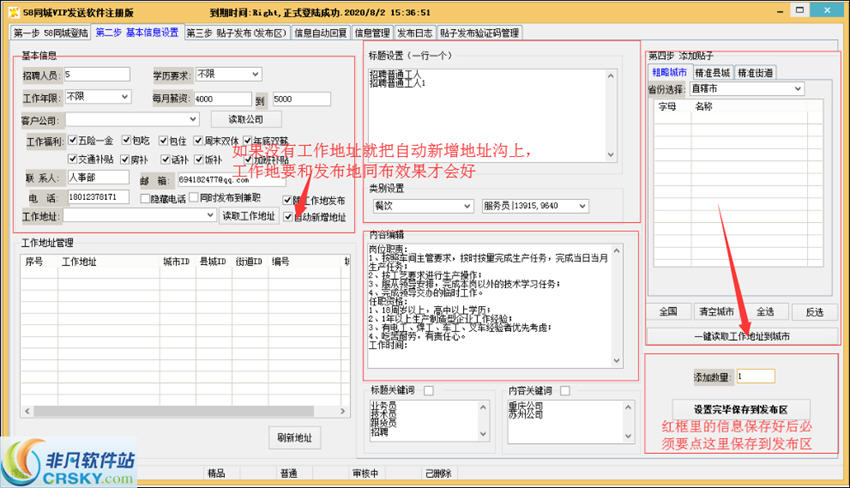Click 一键读取工作地址到城市 button

[x=742, y=336]
